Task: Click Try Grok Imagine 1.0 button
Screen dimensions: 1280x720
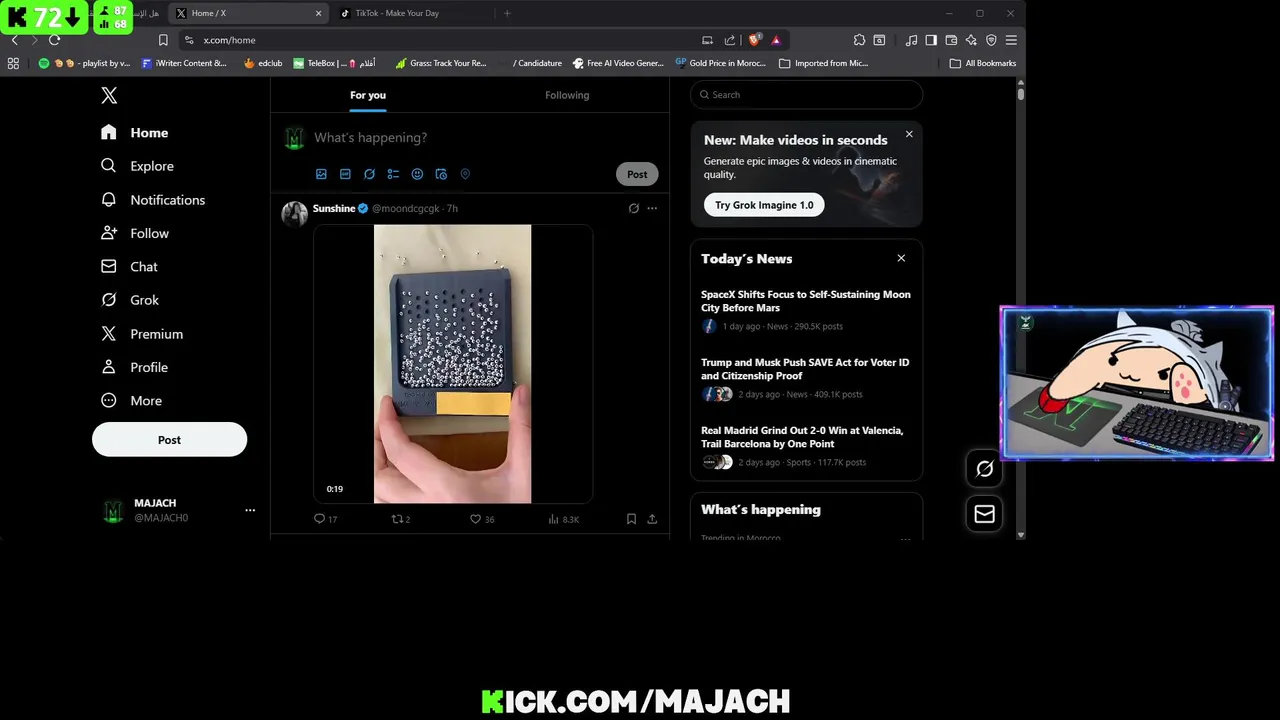Action: [764, 205]
